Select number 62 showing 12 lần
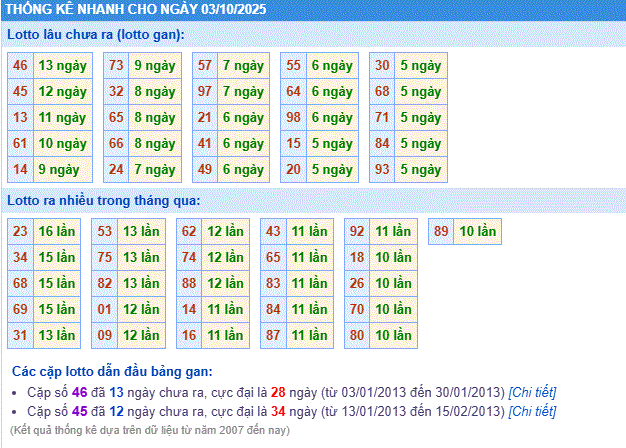626x448 pixels. pyautogui.click(x=189, y=231)
